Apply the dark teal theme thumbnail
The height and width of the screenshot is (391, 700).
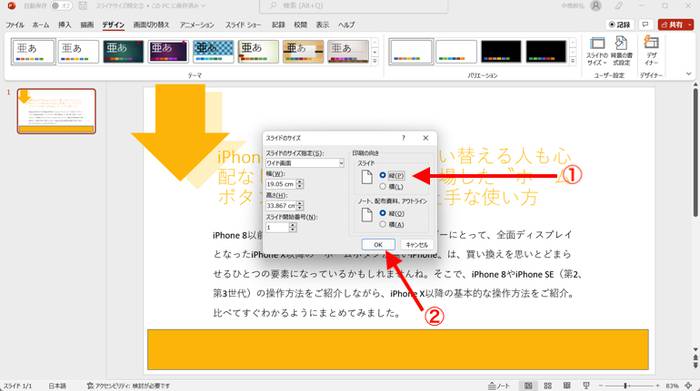coord(124,51)
